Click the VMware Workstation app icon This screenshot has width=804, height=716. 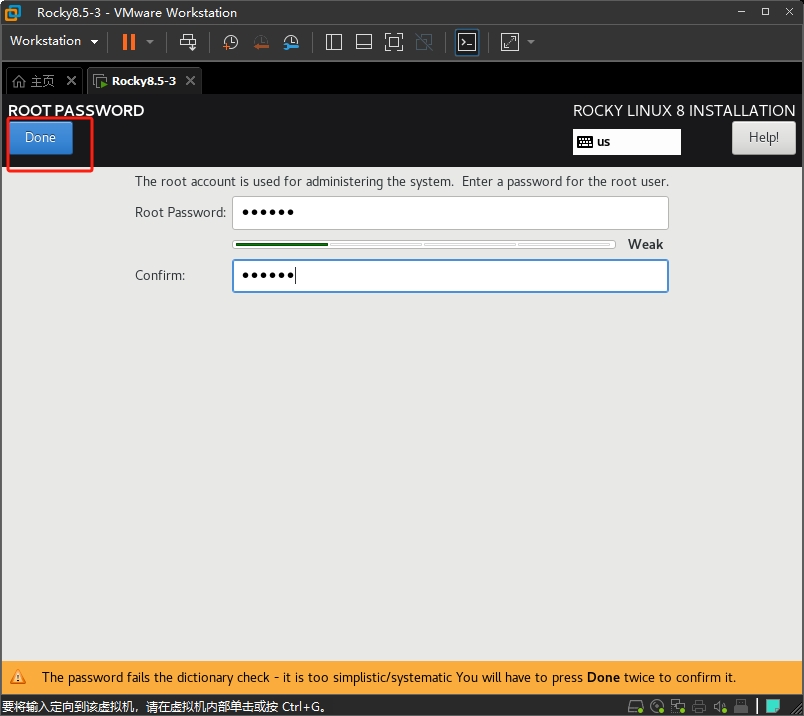click(13, 12)
